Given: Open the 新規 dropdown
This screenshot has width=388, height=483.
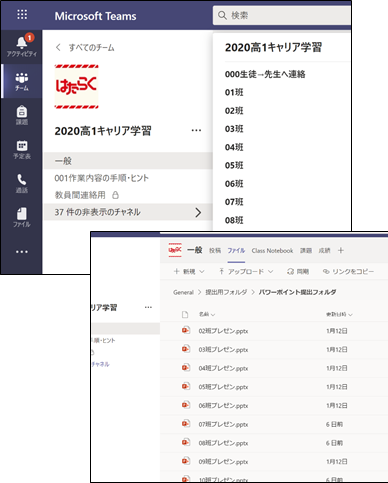Looking at the screenshot, I should [189, 272].
